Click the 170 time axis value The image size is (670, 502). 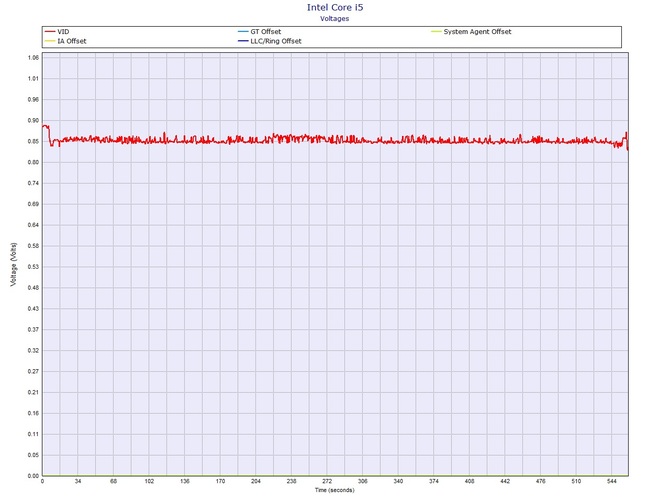click(220, 481)
